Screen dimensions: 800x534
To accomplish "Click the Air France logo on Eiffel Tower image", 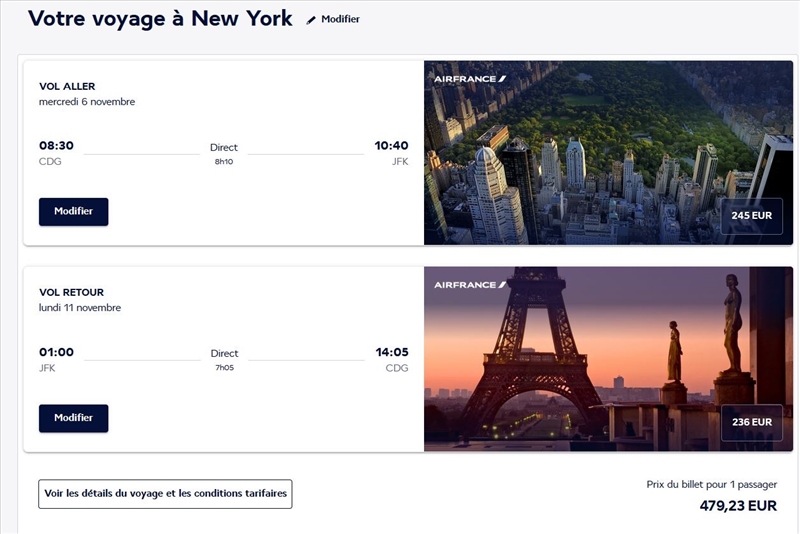I will coord(471,285).
